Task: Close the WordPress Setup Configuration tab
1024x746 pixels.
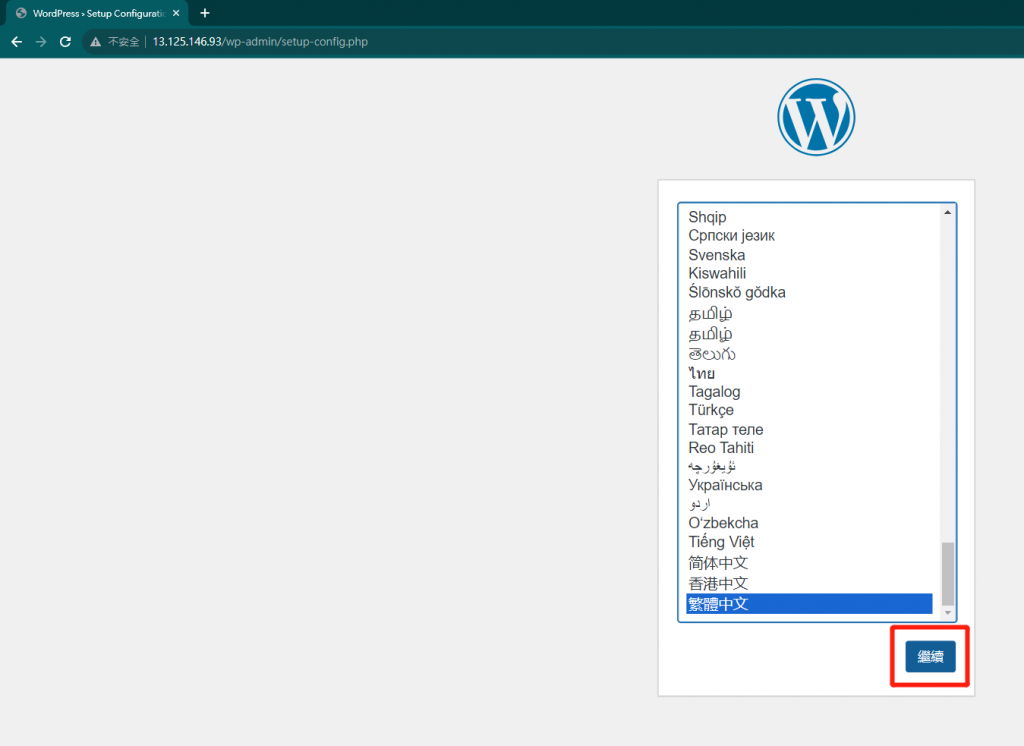Action: point(176,13)
